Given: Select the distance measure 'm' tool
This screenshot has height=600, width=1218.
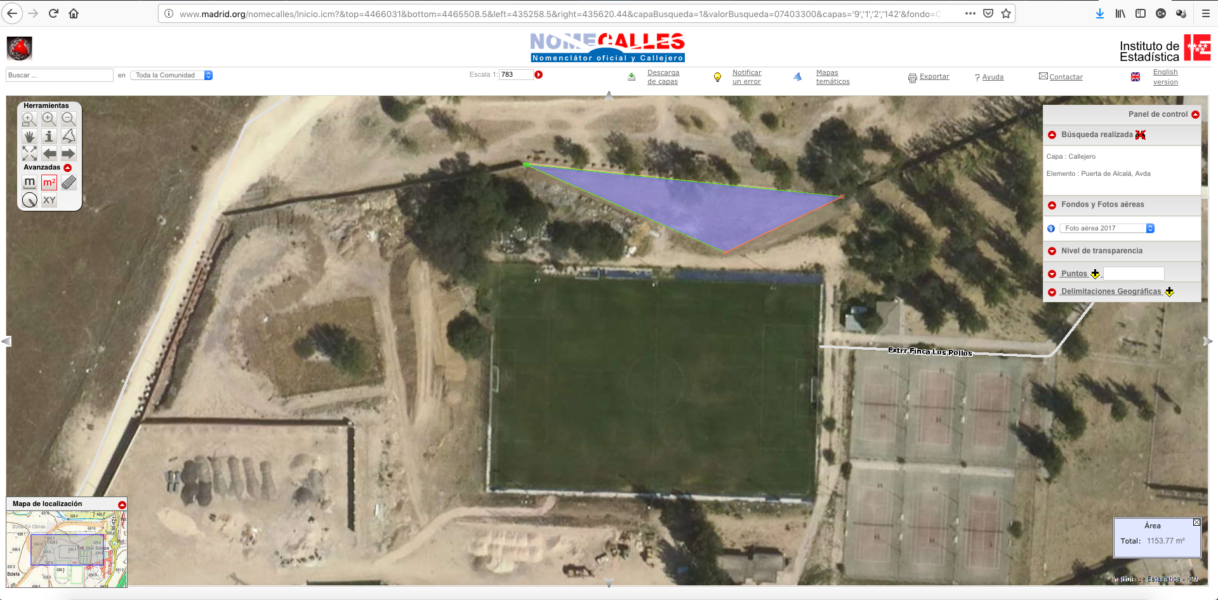Looking at the screenshot, I should click(29, 182).
